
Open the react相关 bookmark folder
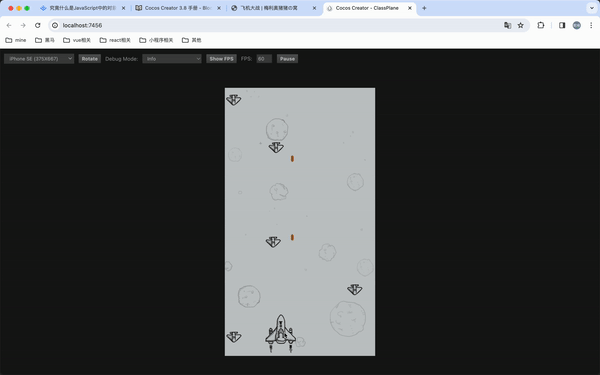click(x=115, y=40)
